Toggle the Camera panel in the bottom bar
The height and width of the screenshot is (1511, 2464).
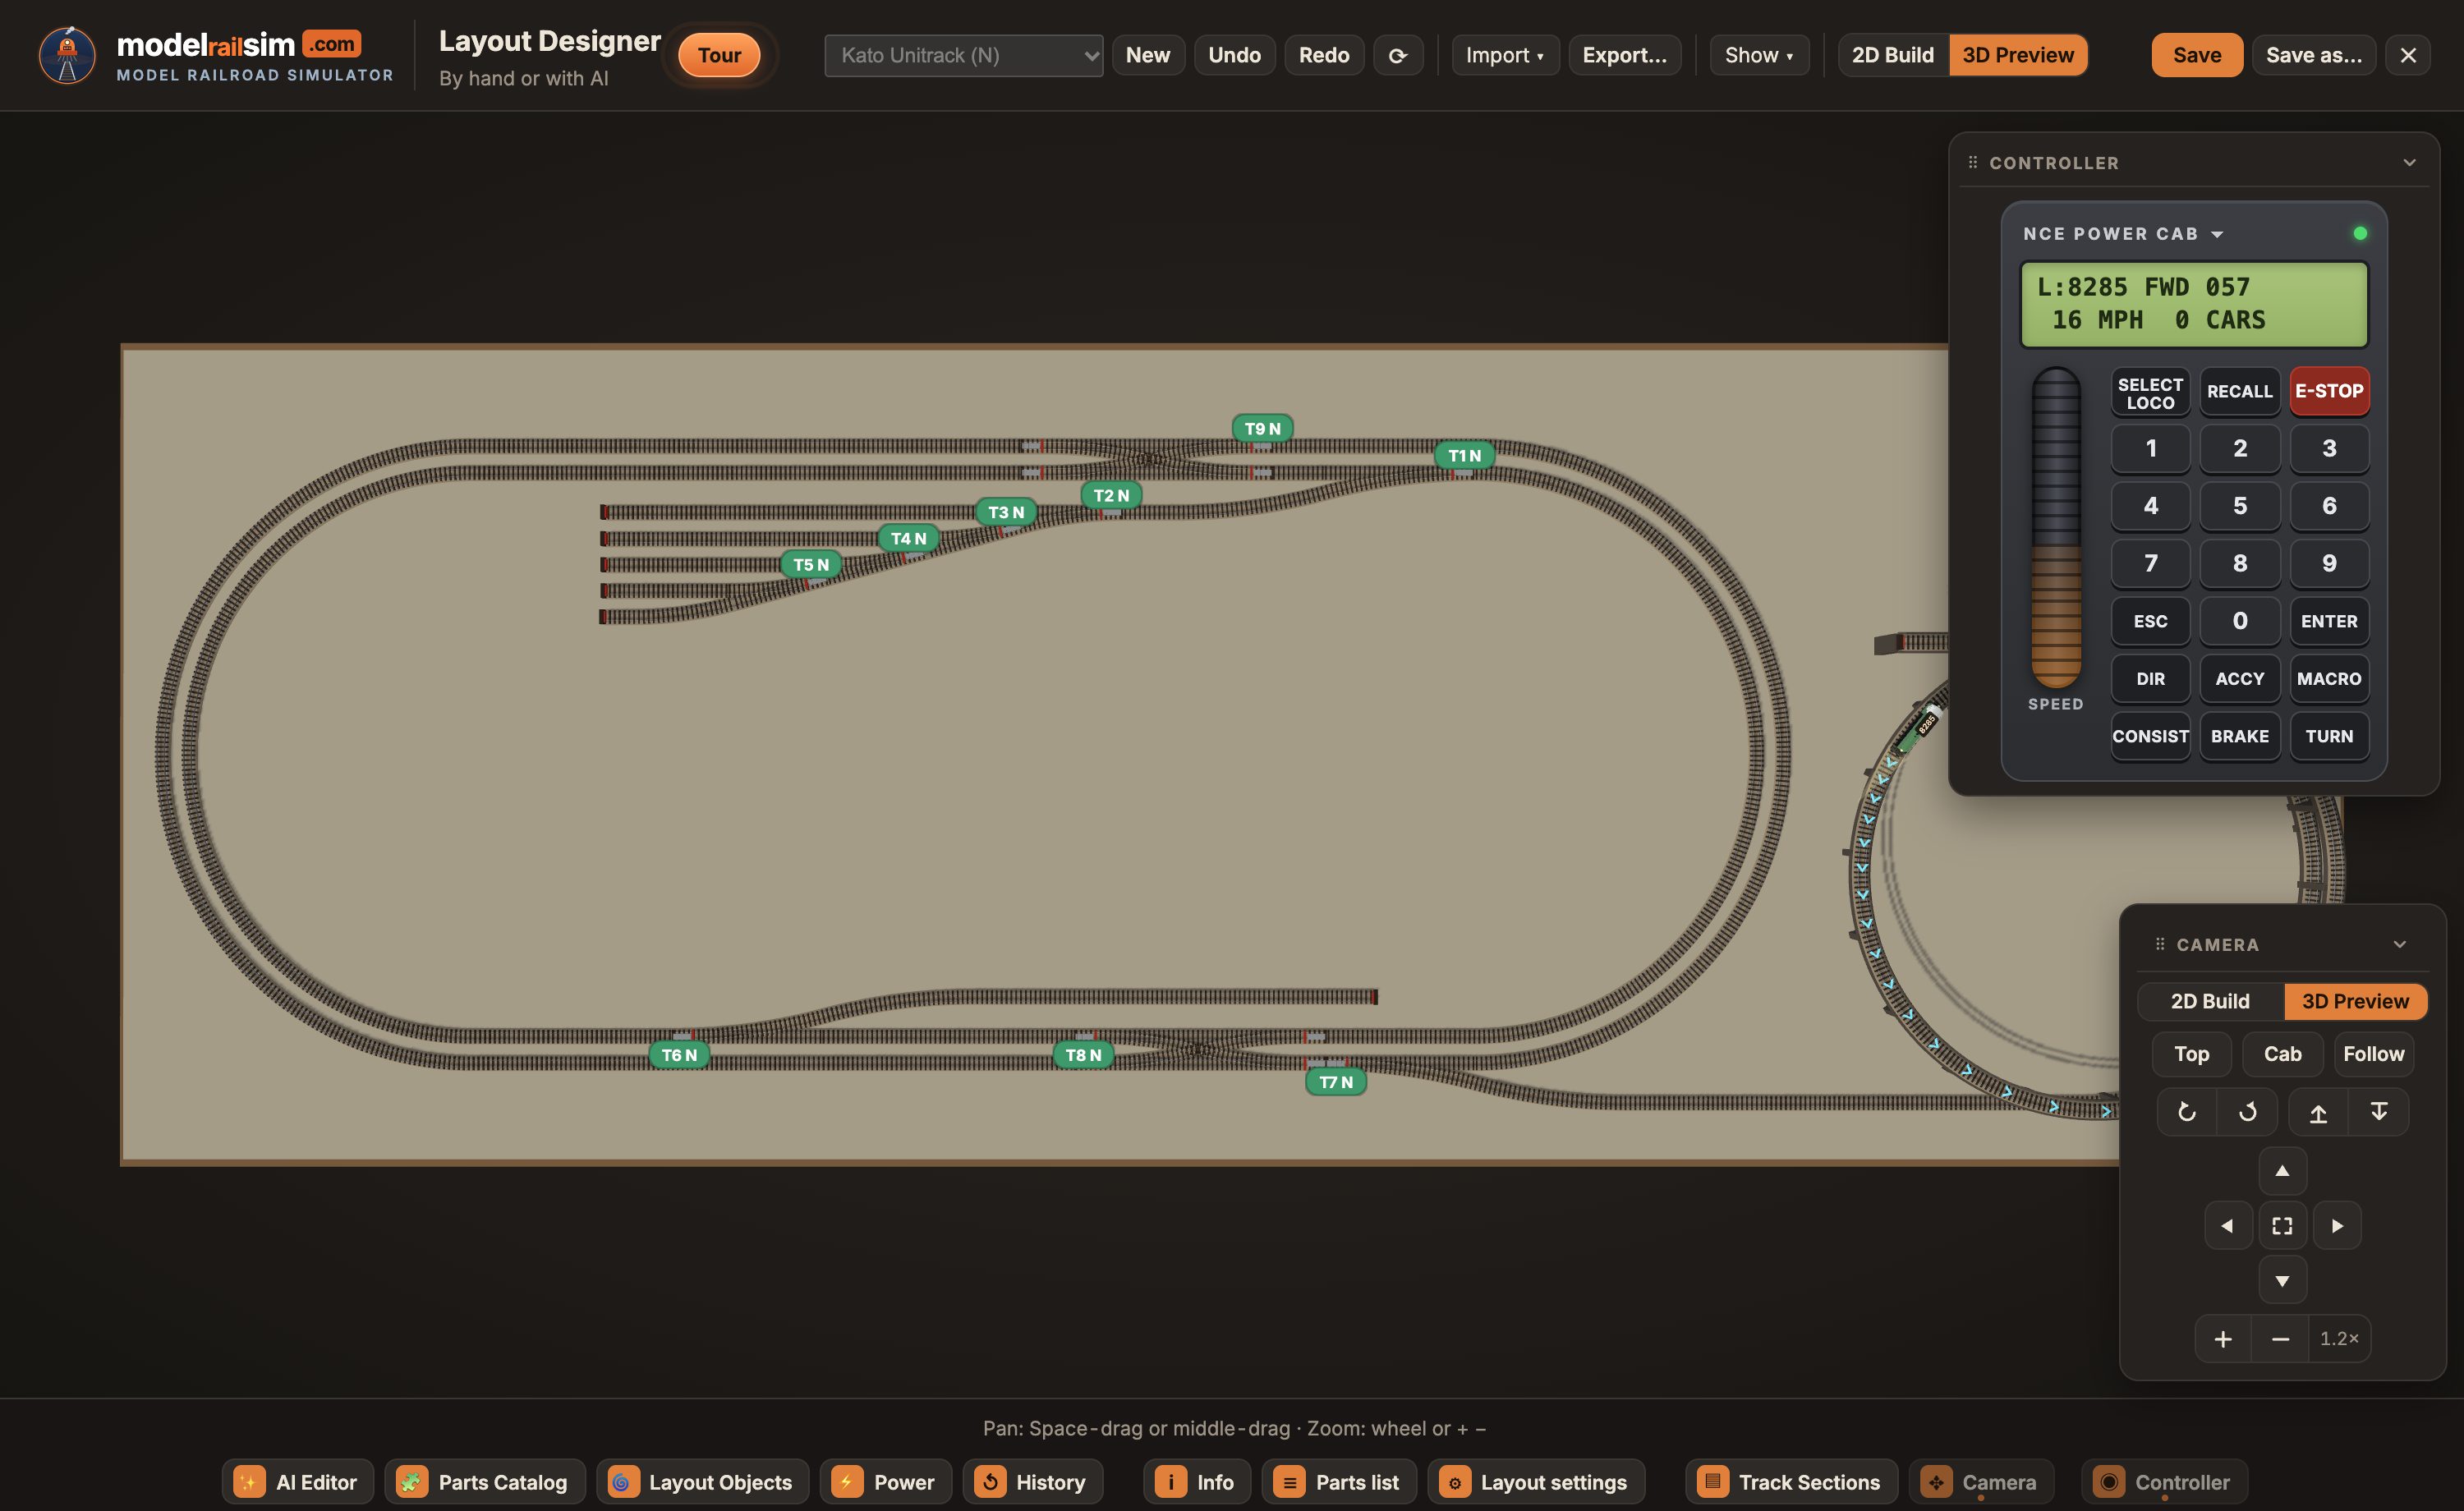1981,1482
